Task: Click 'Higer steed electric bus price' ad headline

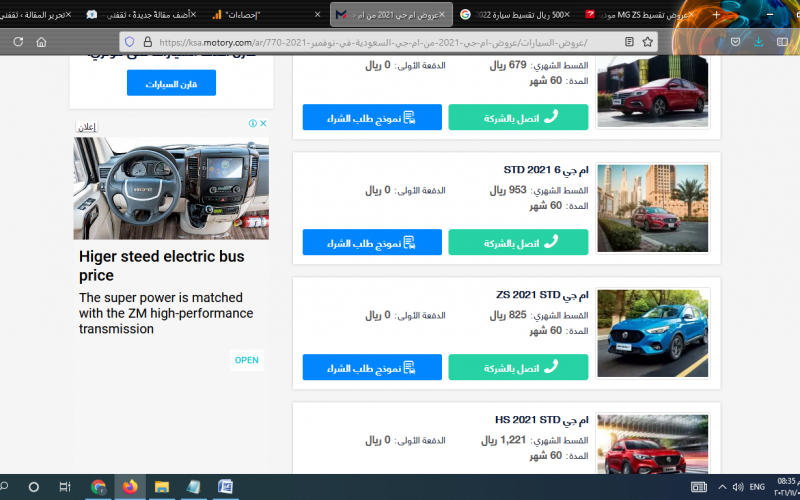Action: click(x=162, y=265)
